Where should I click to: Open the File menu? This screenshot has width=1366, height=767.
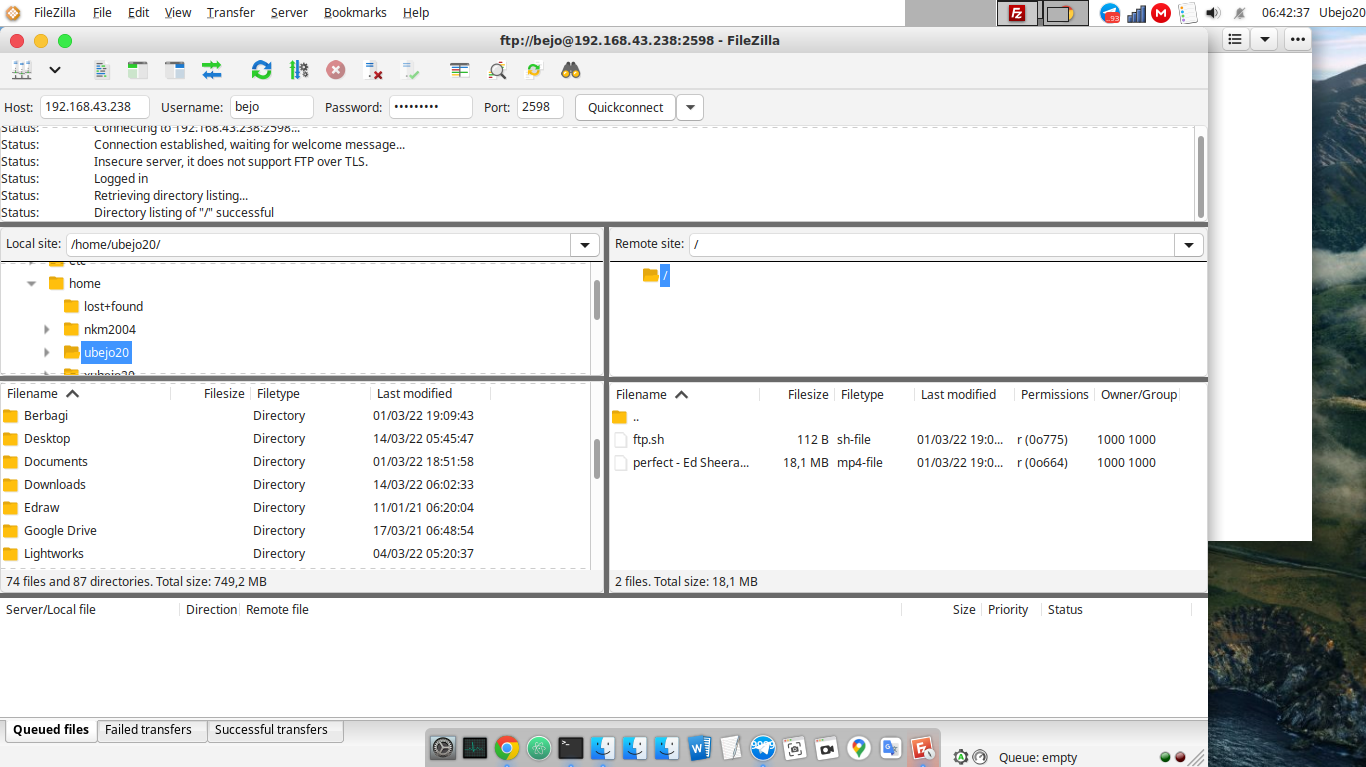pos(102,12)
